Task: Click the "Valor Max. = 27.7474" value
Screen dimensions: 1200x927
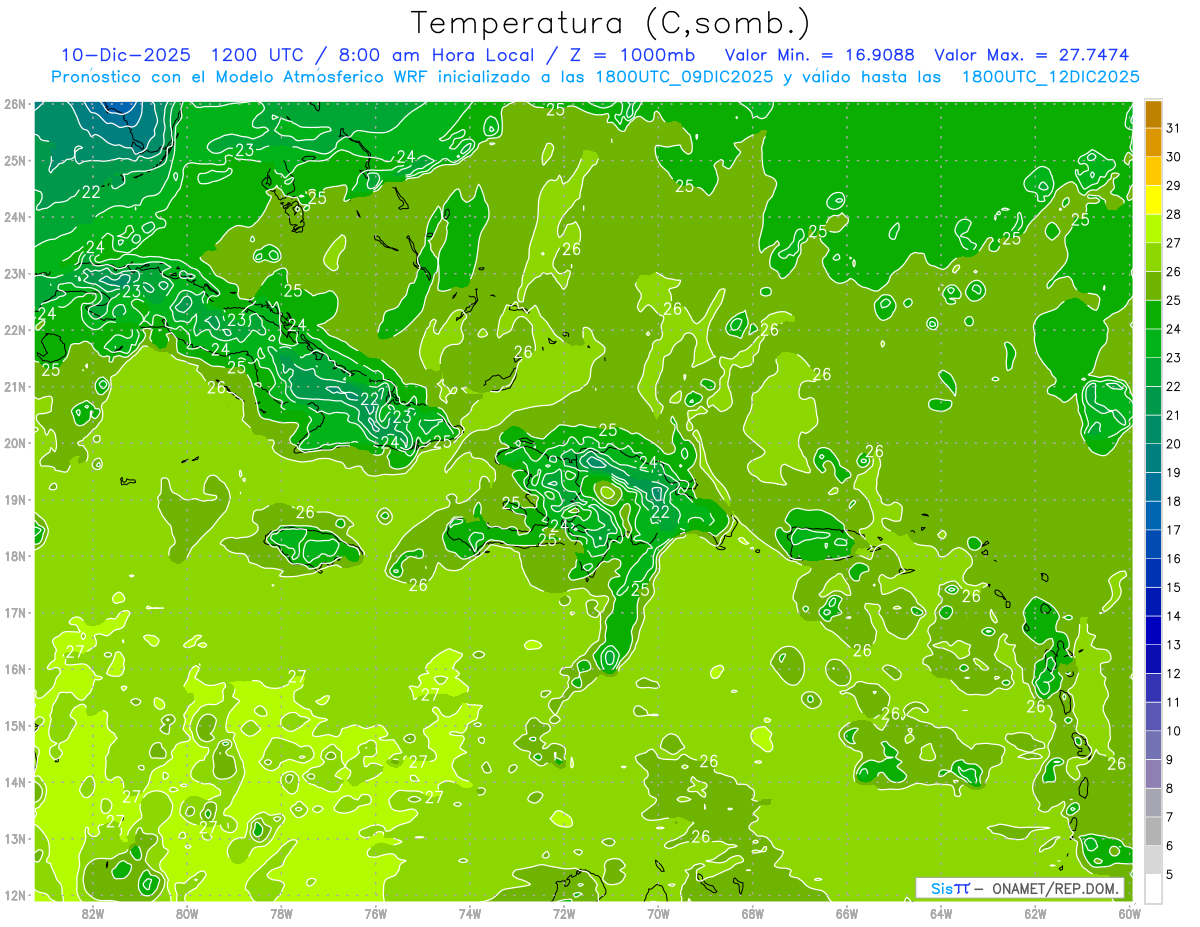Action: pos(1032,54)
